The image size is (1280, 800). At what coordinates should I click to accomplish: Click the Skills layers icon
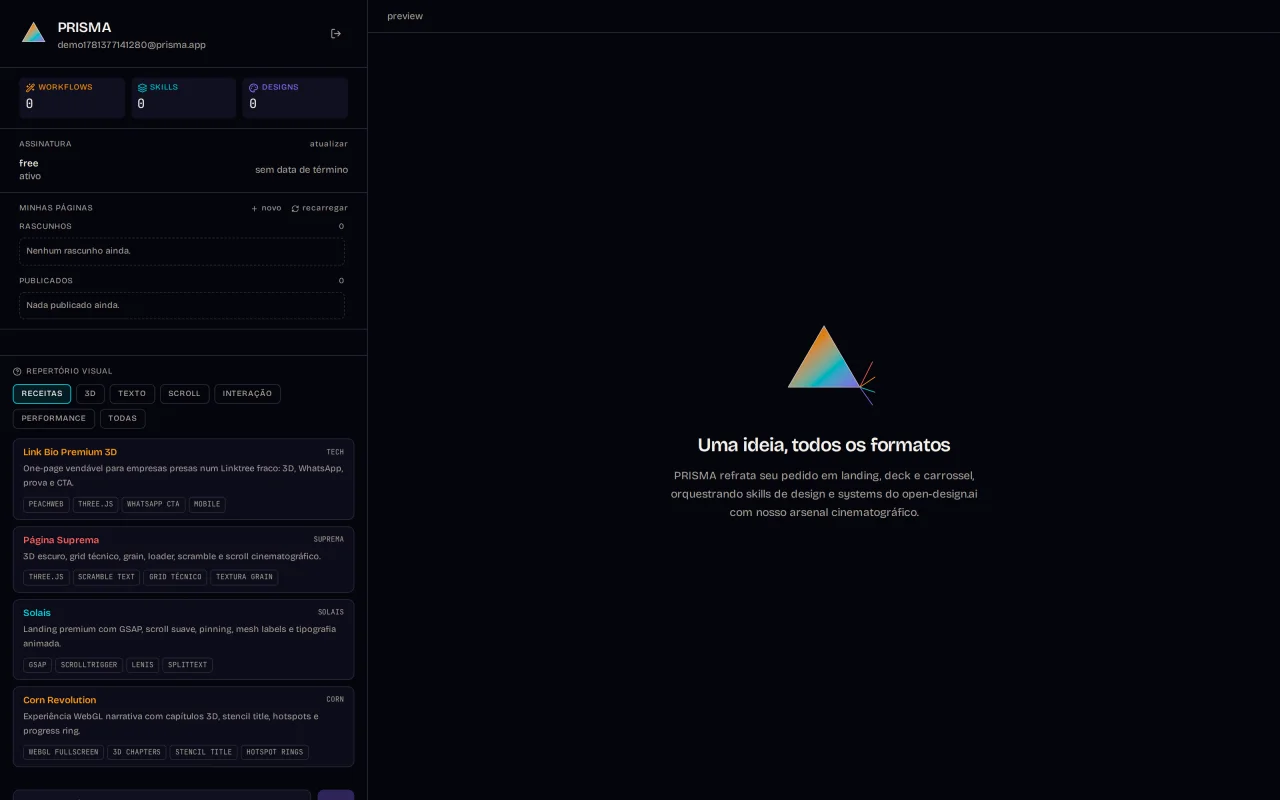142,88
